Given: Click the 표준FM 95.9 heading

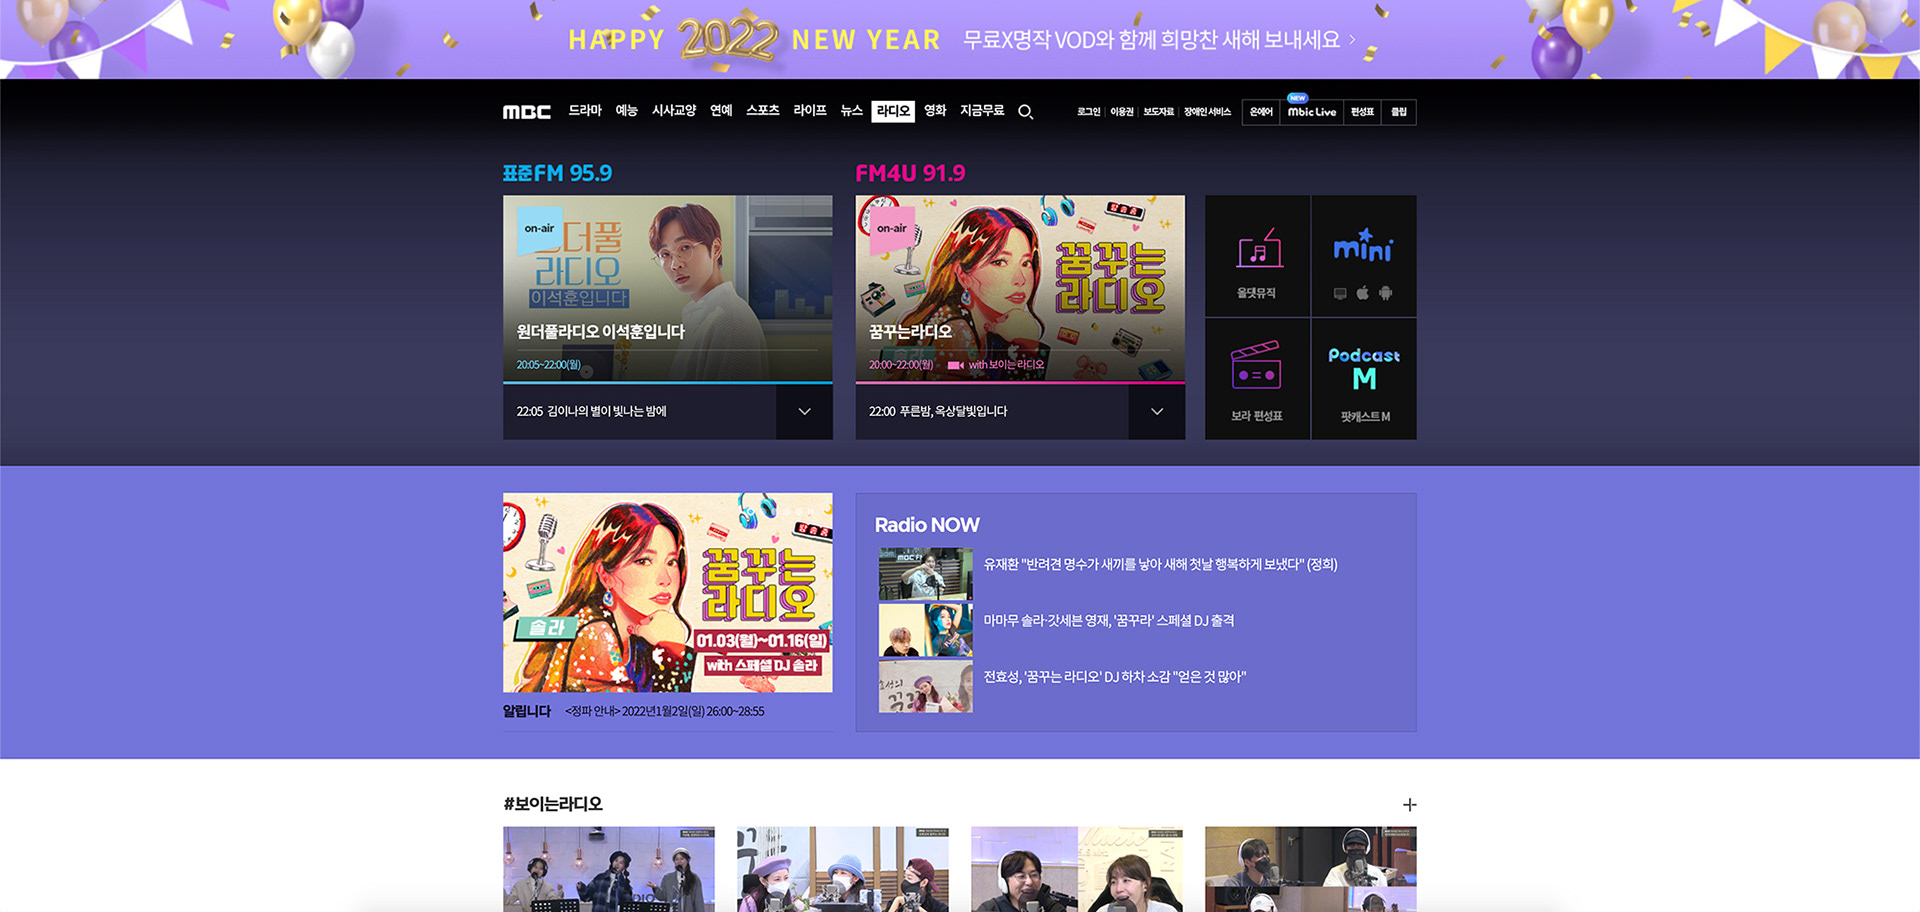Looking at the screenshot, I should [x=557, y=173].
